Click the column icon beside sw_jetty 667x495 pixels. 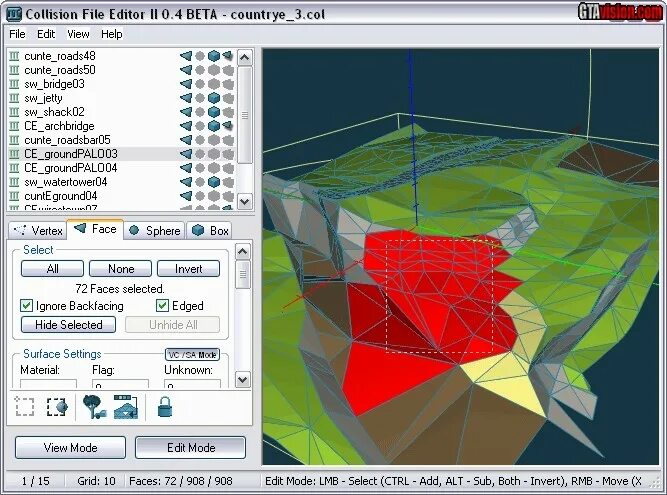tap(14, 98)
